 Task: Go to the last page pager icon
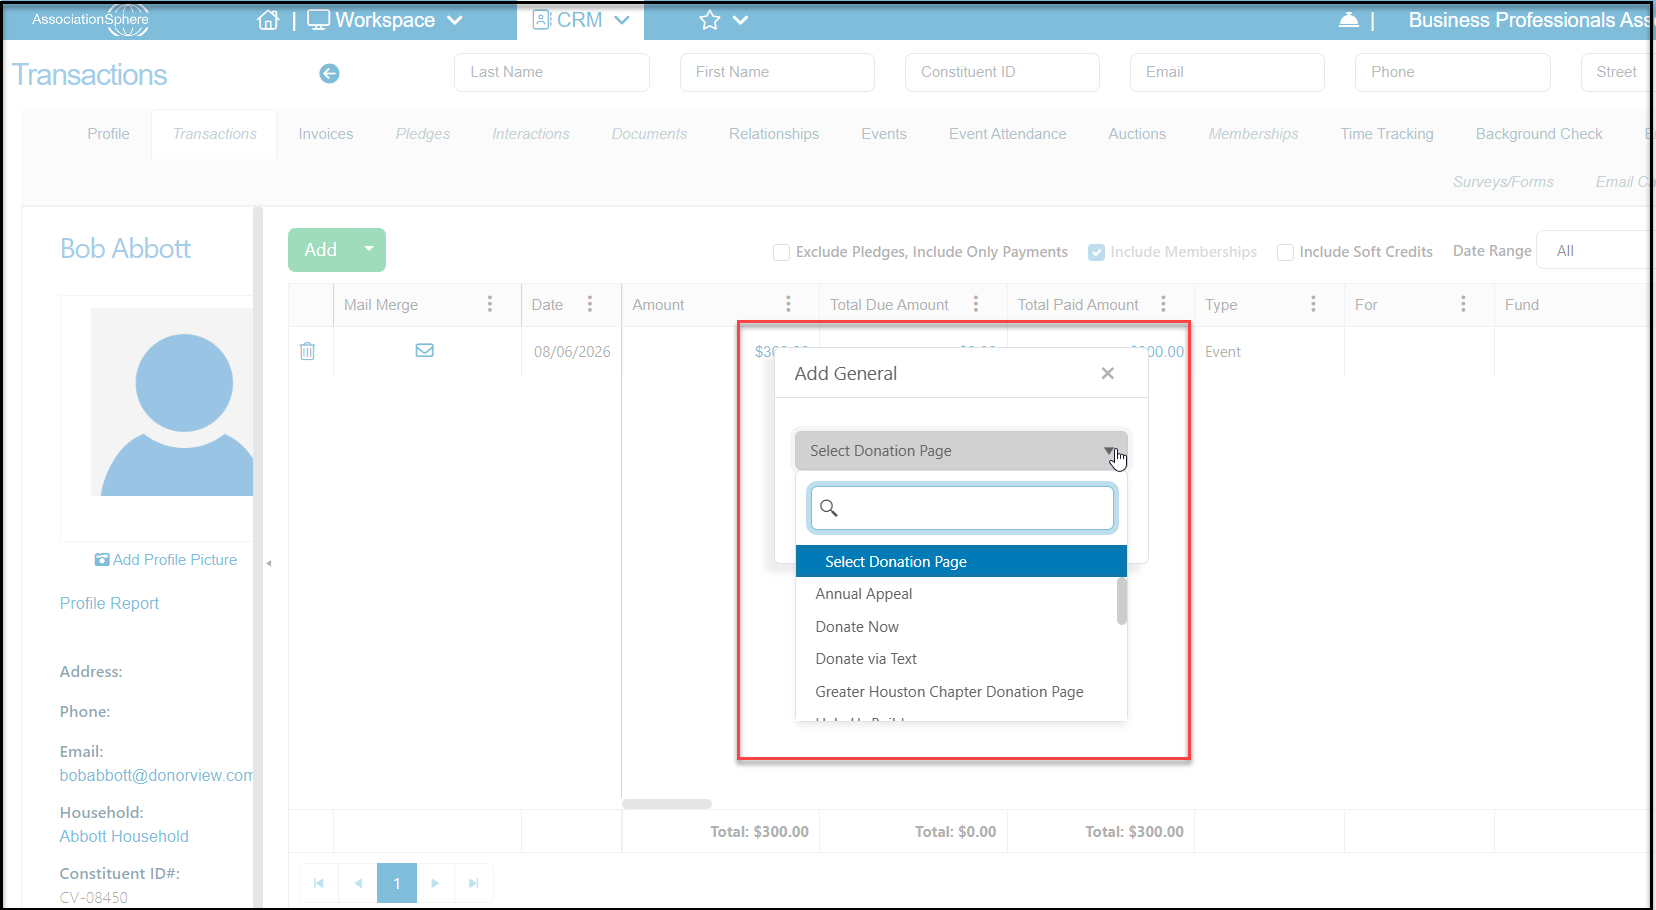[474, 883]
